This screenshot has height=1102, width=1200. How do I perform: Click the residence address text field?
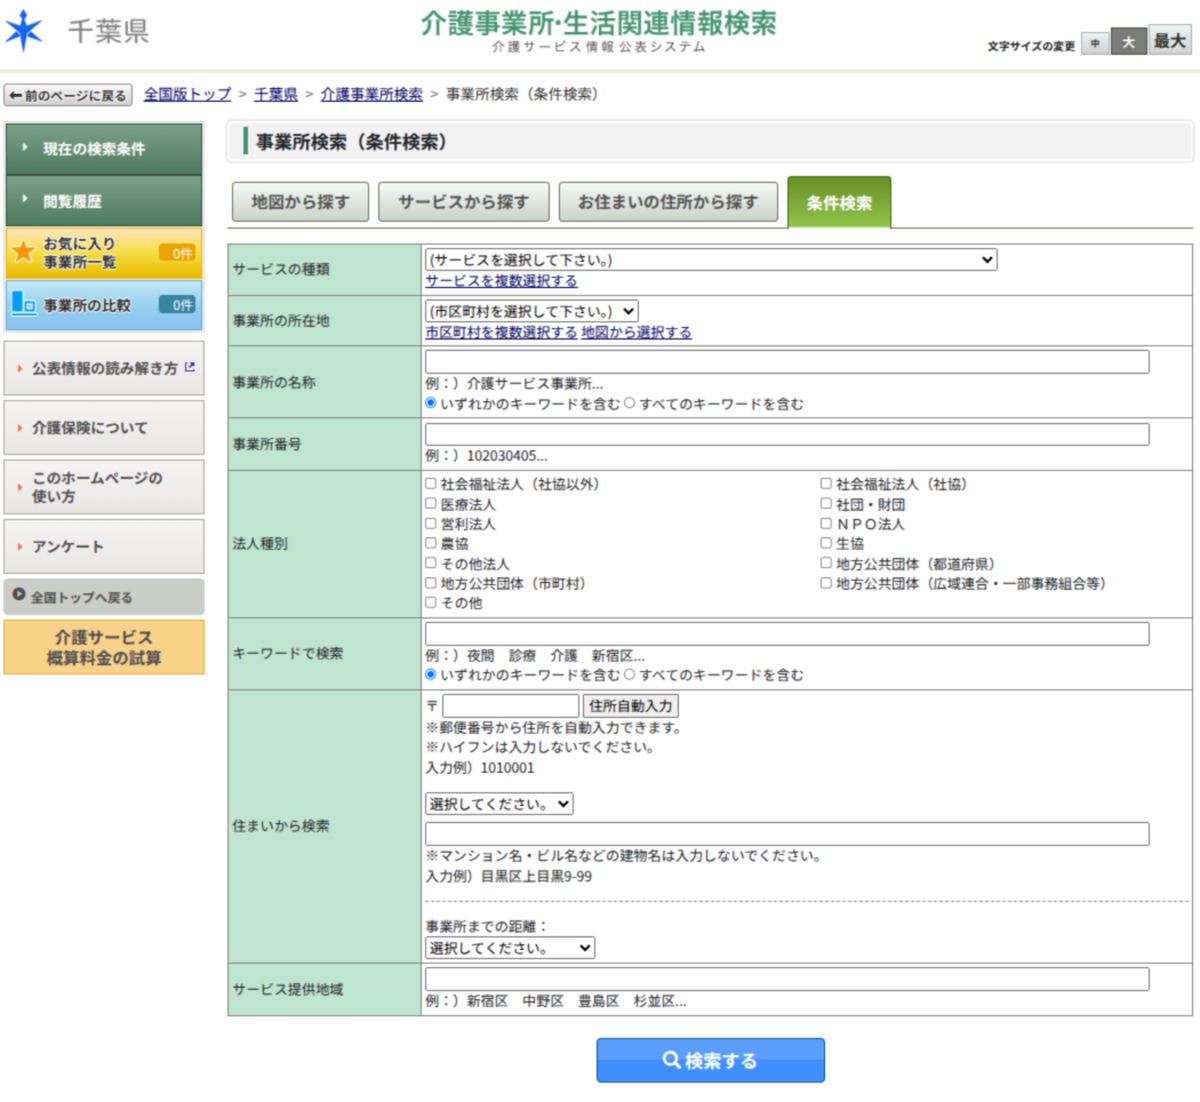point(787,834)
